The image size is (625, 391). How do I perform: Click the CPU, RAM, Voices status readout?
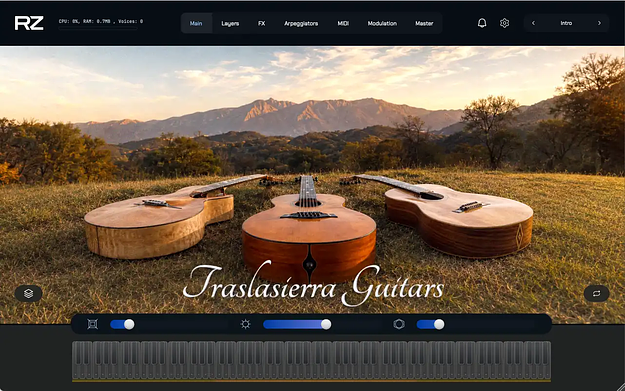pos(101,22)
